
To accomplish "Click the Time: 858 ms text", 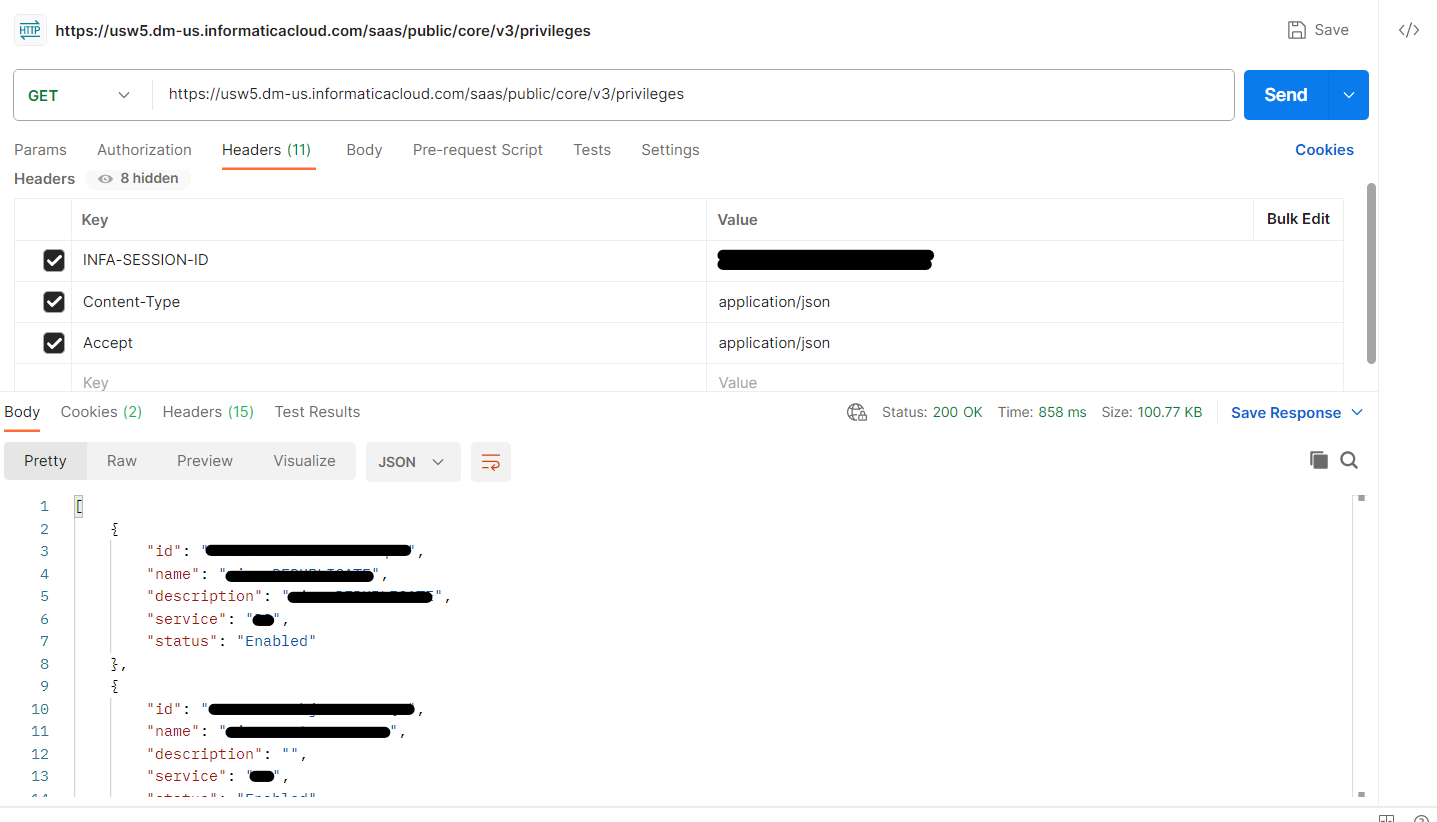I will point(1042,412).
